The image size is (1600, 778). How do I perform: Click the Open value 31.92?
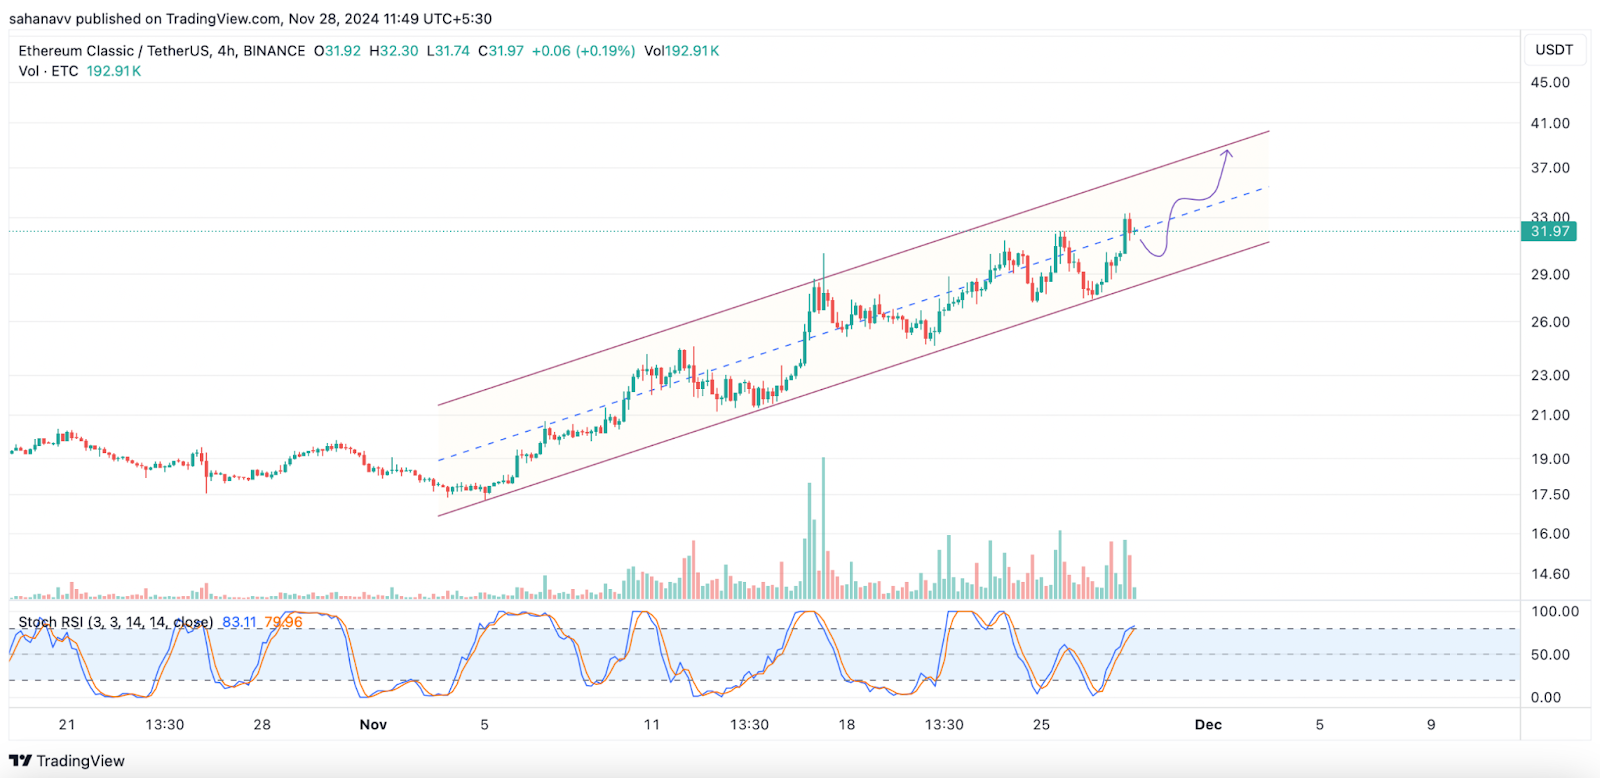(338, 51)
